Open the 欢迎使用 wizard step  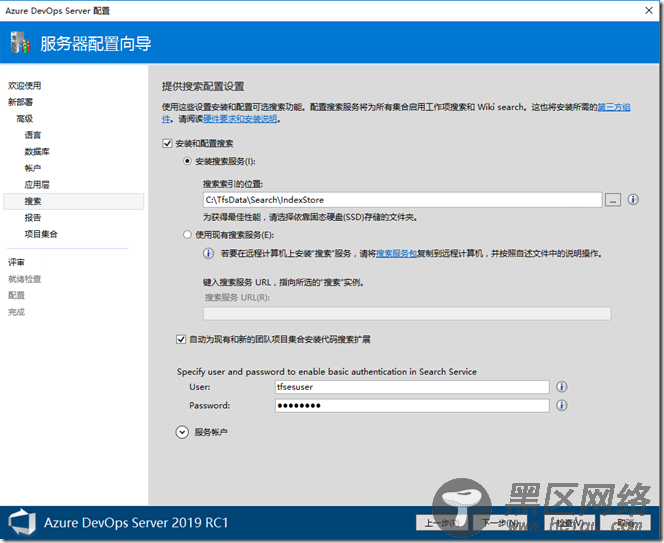[25, 86]
